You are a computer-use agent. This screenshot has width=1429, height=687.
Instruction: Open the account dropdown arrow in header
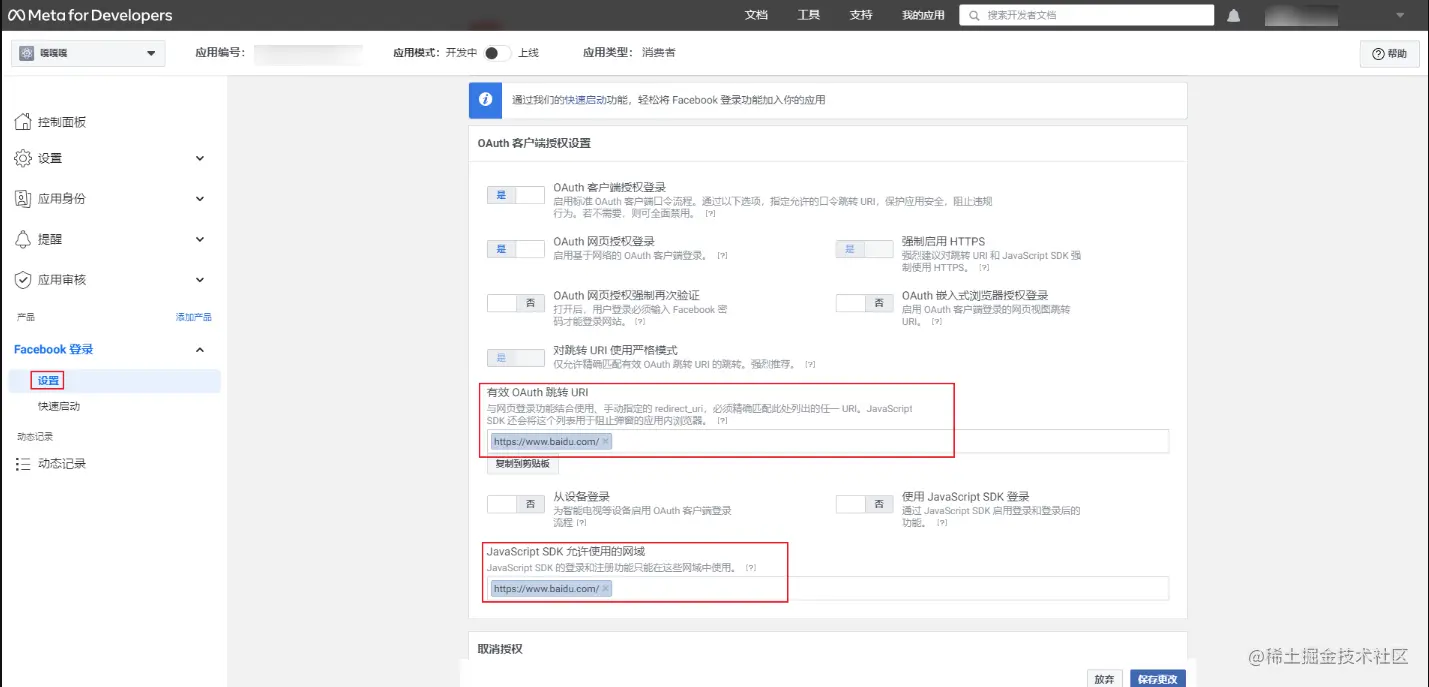[x=1399, y=15]
